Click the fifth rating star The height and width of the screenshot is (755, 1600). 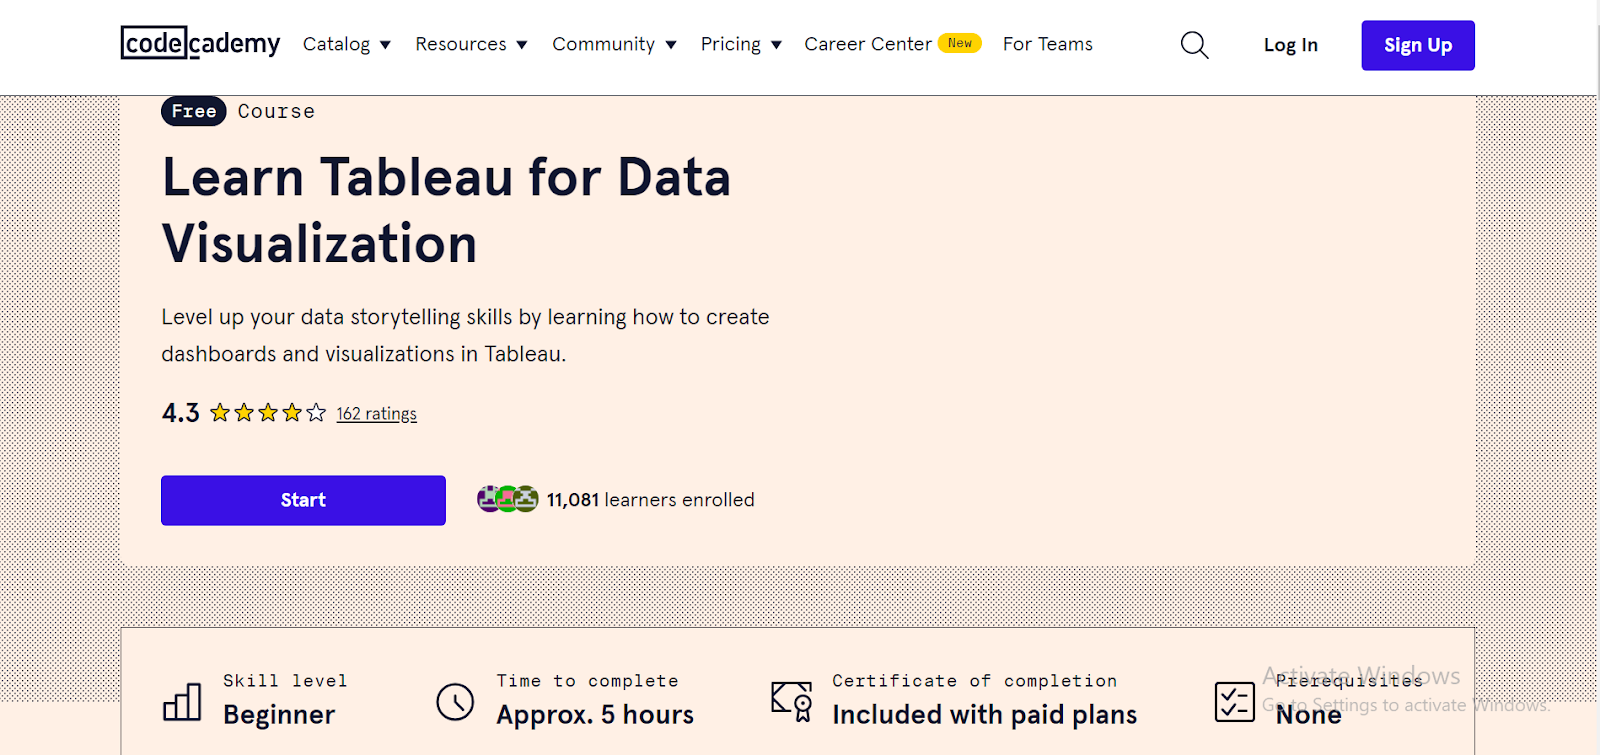315,411
